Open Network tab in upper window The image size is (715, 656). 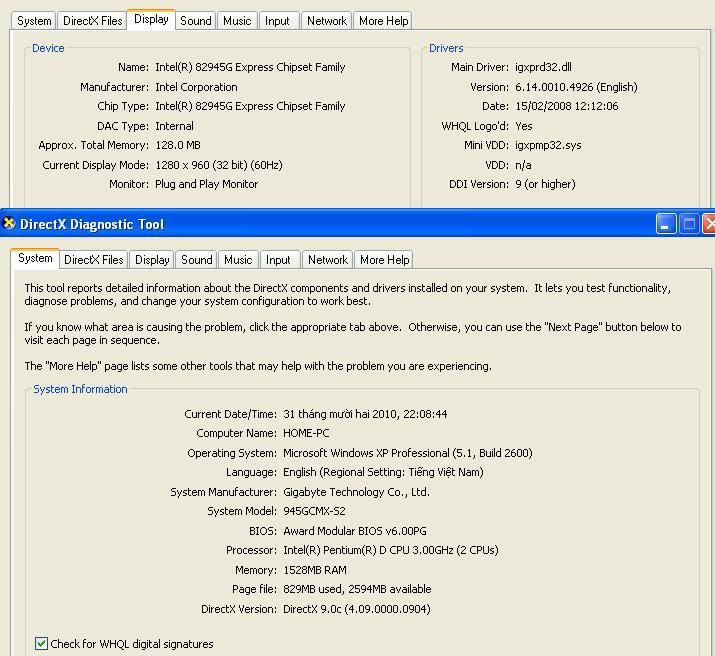pyautogui.click(x=327, y=21)
